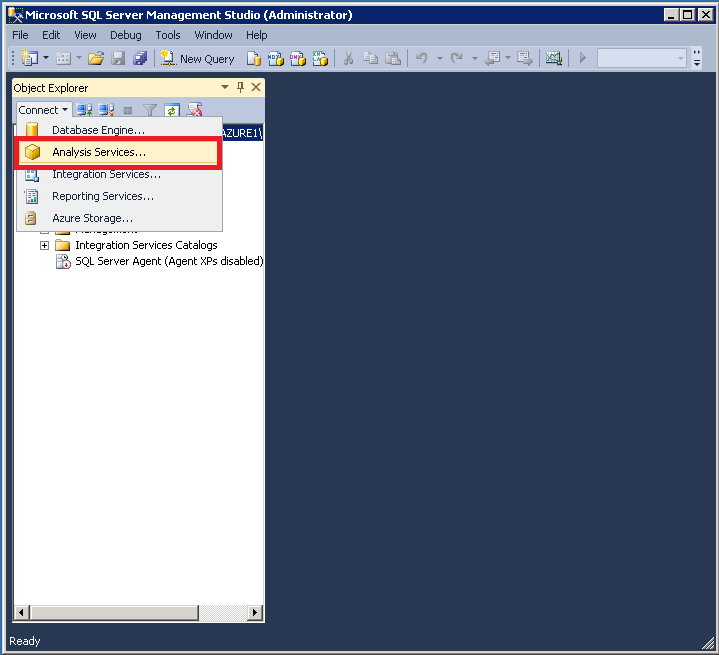Click the Refresh icon in Object Explorer
Screen dimensions: 719x655
(x=172, y=110)
